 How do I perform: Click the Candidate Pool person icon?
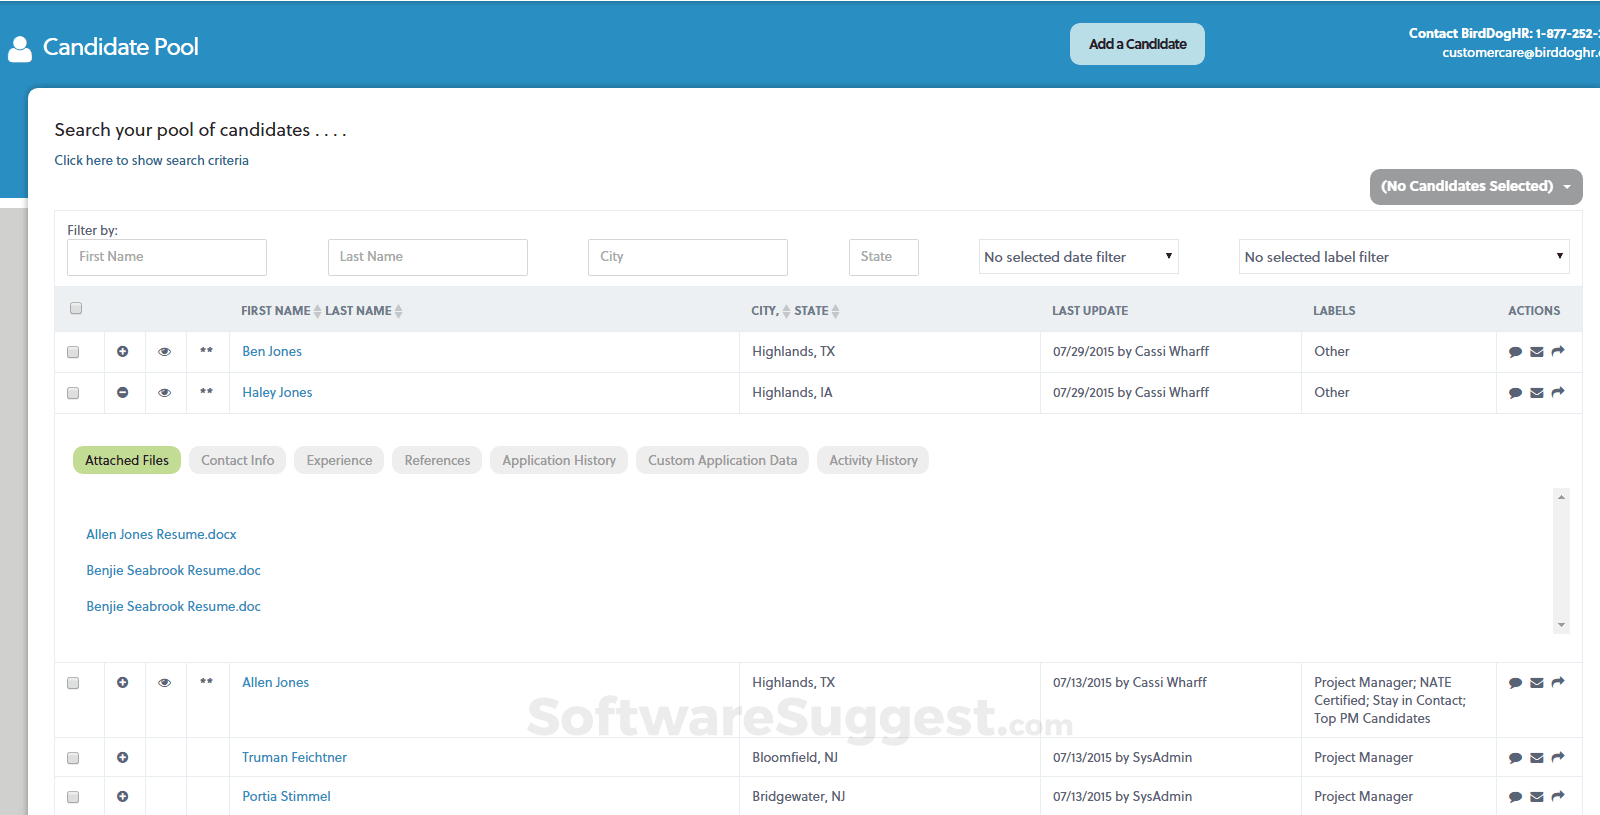[x=20, y=49]
